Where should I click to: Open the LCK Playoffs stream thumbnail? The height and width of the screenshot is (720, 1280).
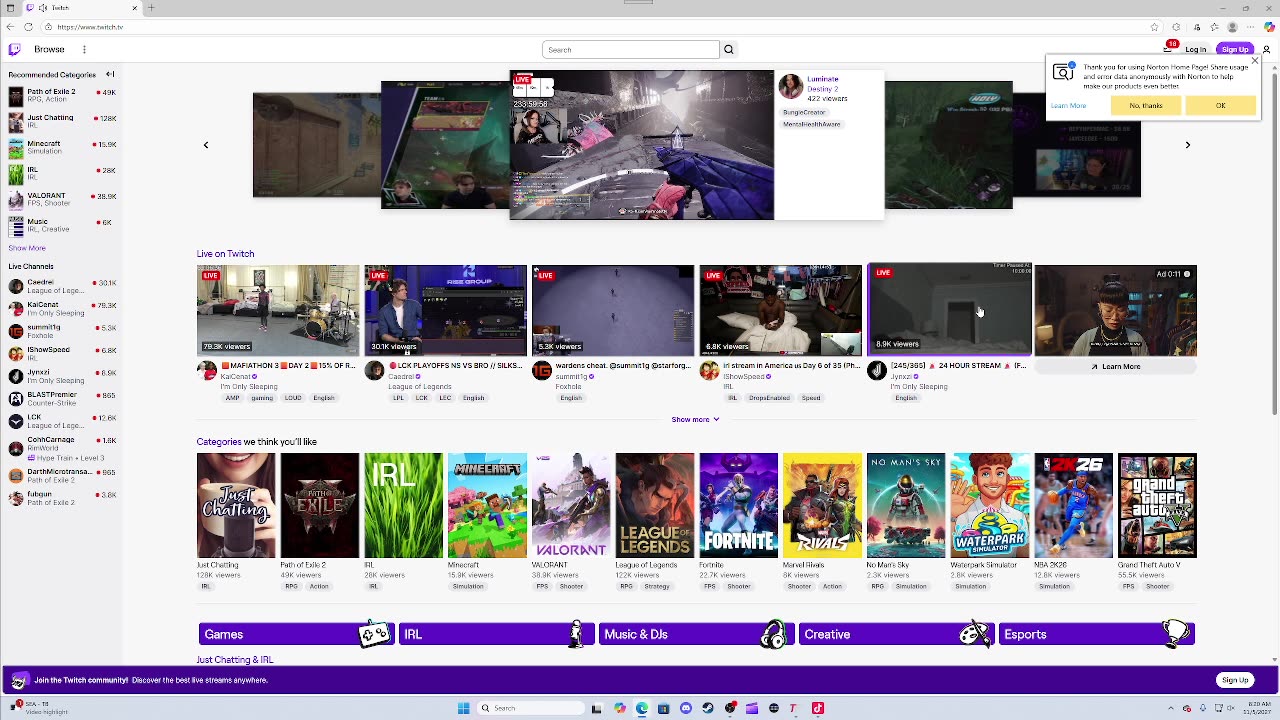pos(445,310)
